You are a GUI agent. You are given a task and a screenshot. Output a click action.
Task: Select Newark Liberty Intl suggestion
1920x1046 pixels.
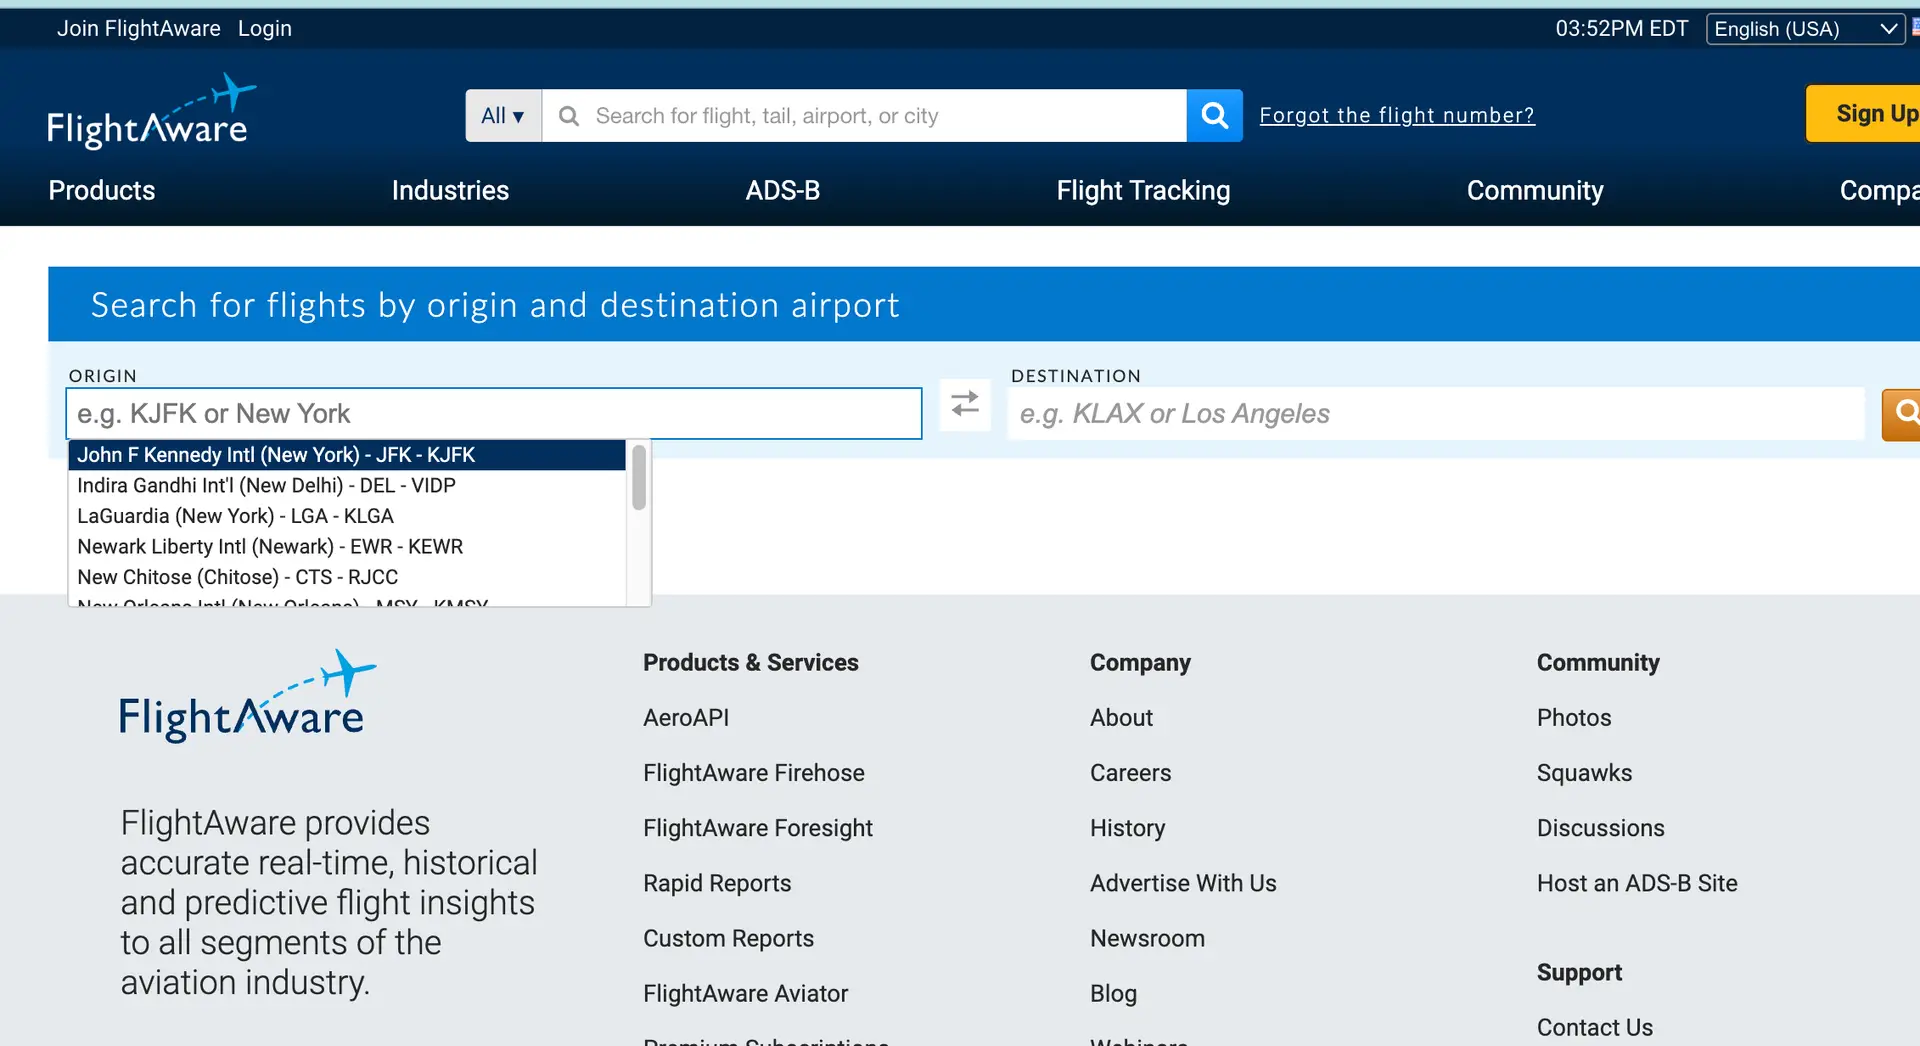click(x=347, y=547)
